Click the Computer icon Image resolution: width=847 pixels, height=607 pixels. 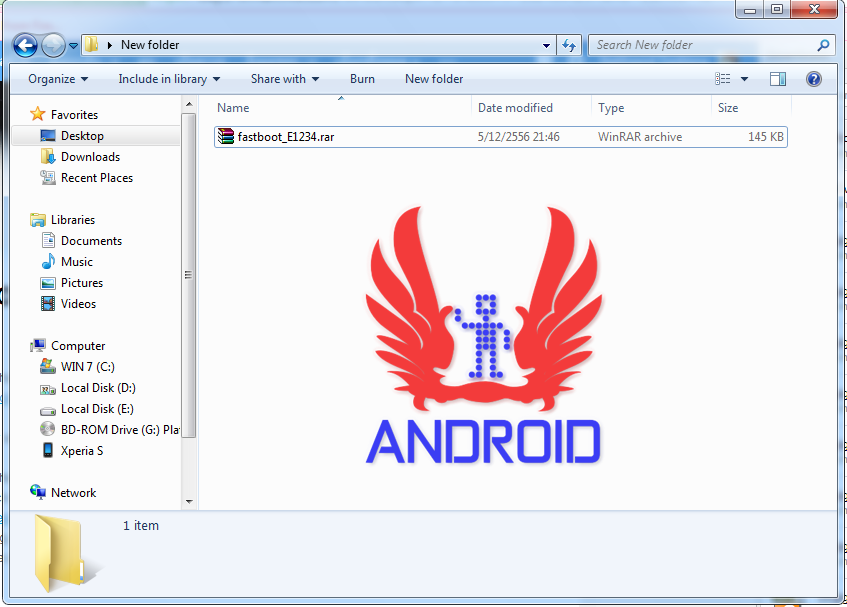coord(38,345)
